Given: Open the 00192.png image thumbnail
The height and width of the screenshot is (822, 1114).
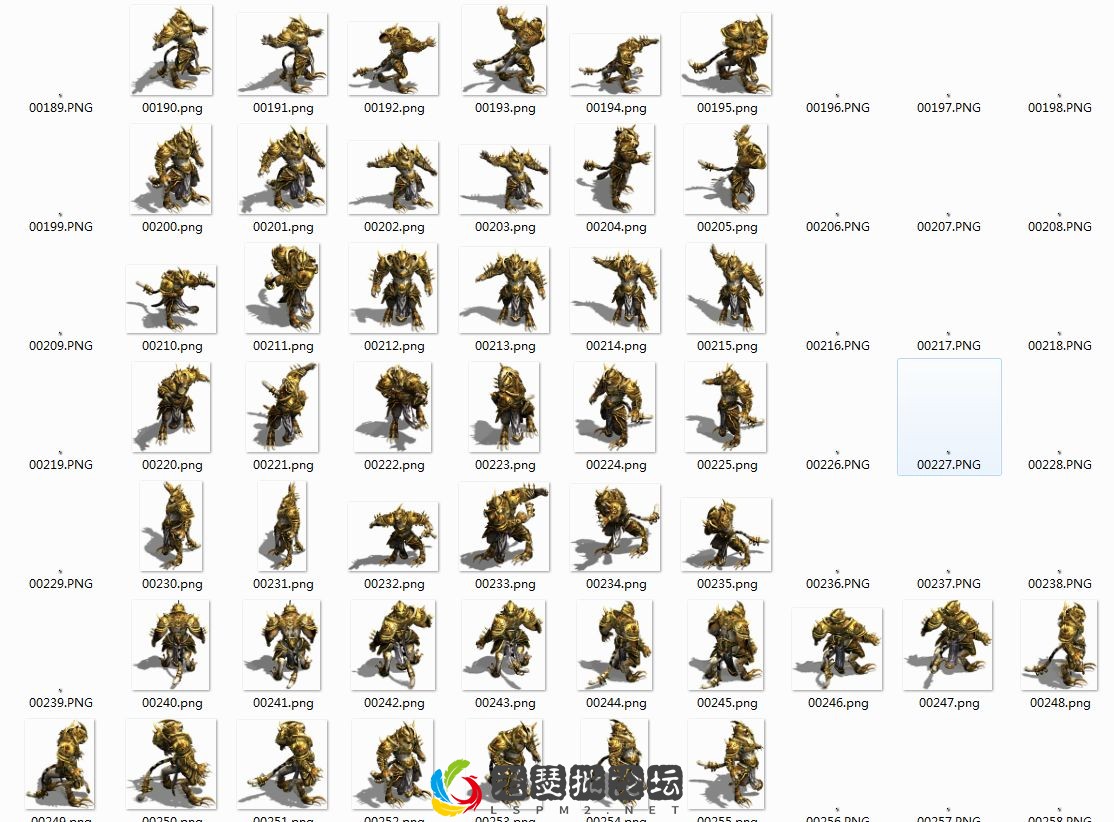Looking at the screenshot, I should pos(393,58).
